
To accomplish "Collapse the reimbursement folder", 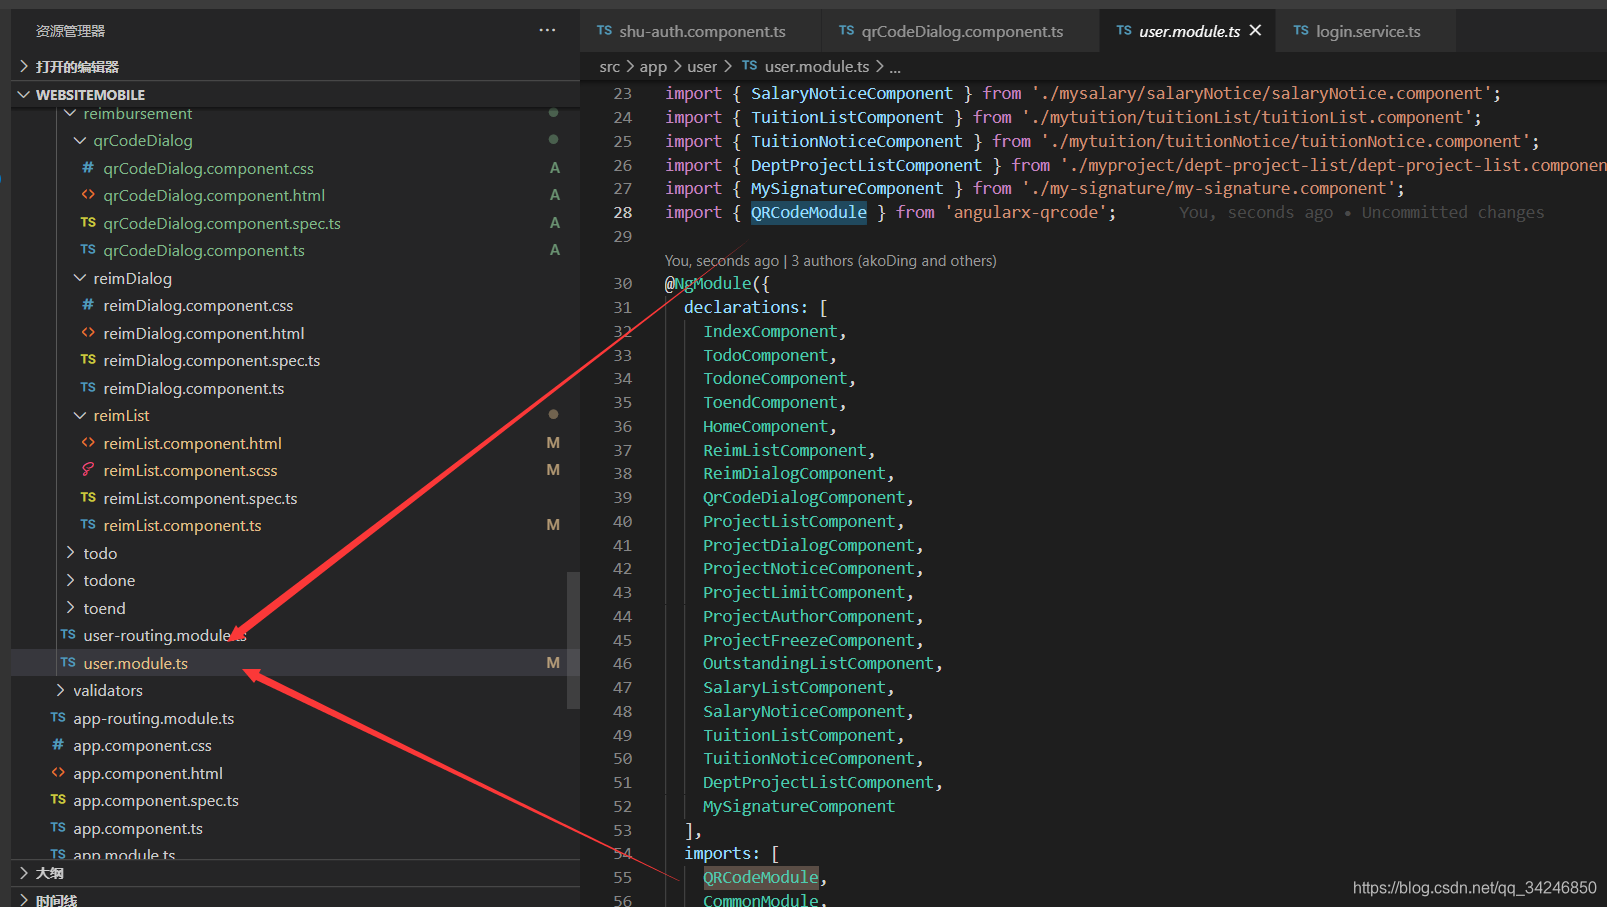I will click(x=137, y=114).
